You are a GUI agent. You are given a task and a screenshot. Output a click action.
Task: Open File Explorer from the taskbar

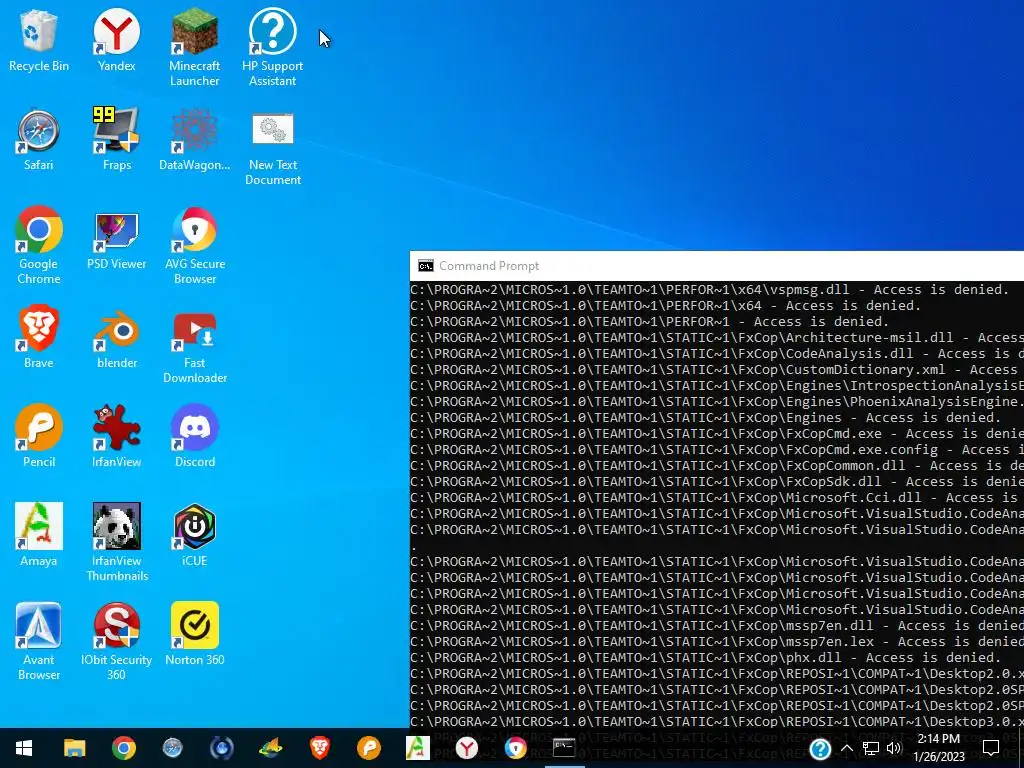[x=74, y=748]
